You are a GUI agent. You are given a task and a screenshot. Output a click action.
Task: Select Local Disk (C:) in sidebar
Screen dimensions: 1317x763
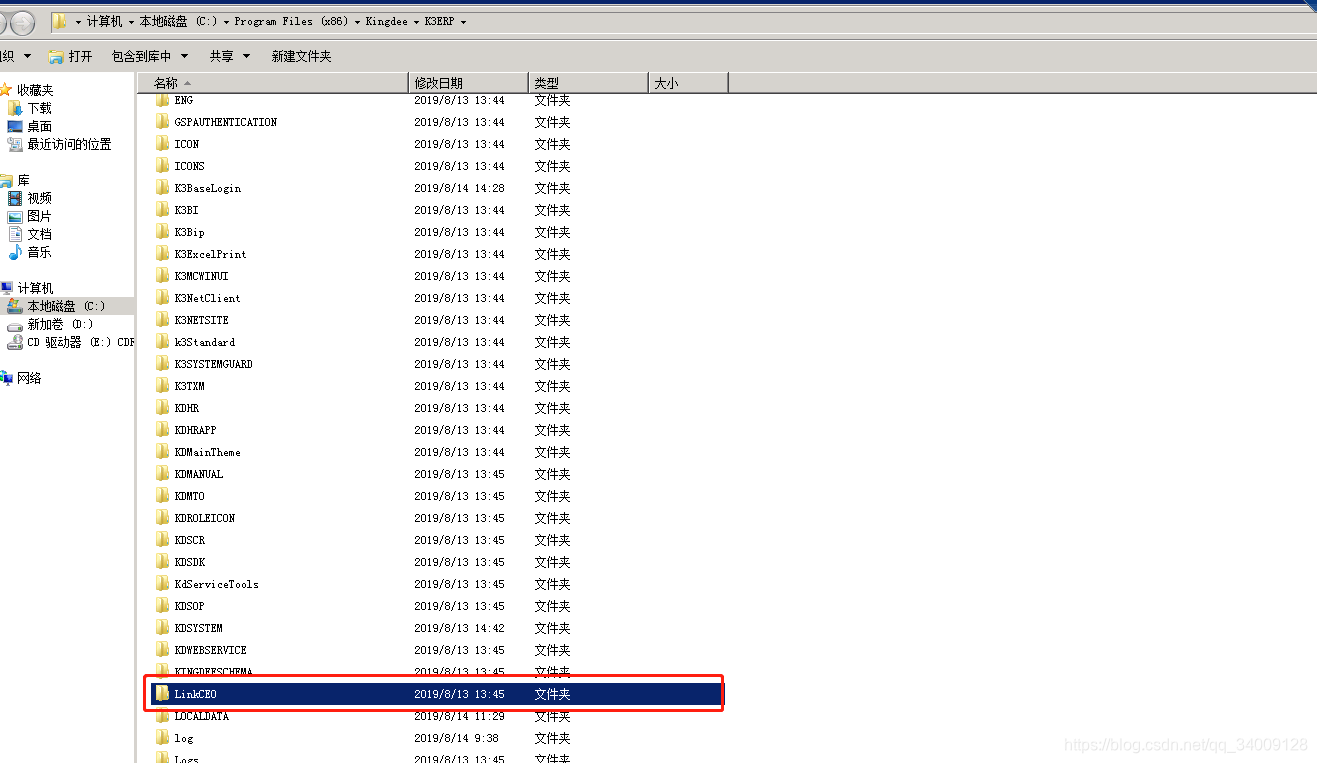pyautogui.click(x=67, y=306)
